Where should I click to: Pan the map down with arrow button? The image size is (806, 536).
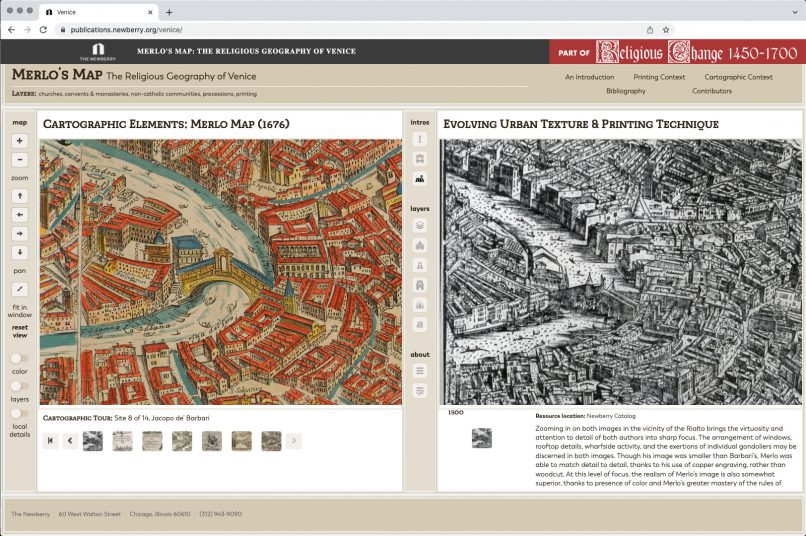click(20, 252)
